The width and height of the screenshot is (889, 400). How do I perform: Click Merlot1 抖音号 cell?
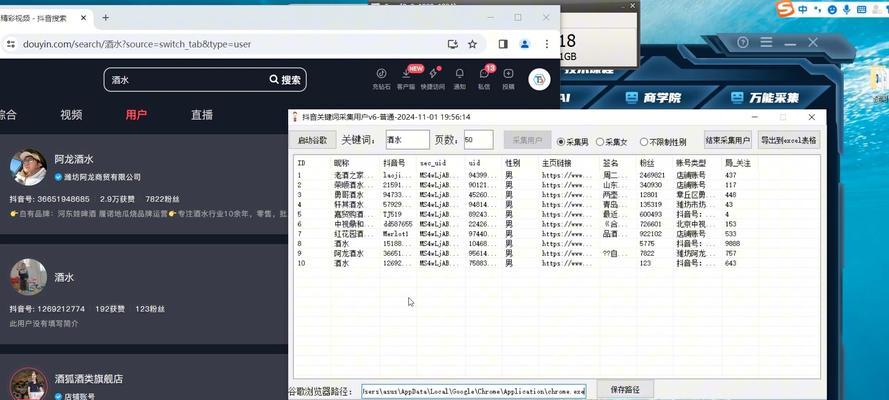click(395, 234)
